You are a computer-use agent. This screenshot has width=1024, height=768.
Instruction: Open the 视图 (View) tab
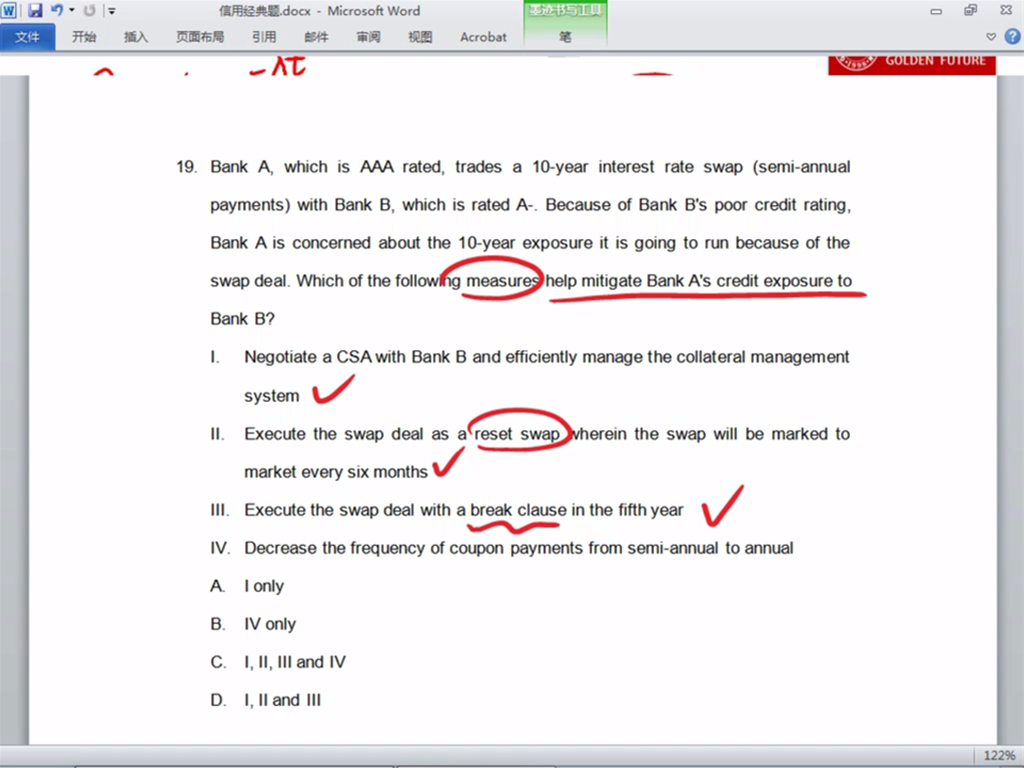click(x=420, y=37)
